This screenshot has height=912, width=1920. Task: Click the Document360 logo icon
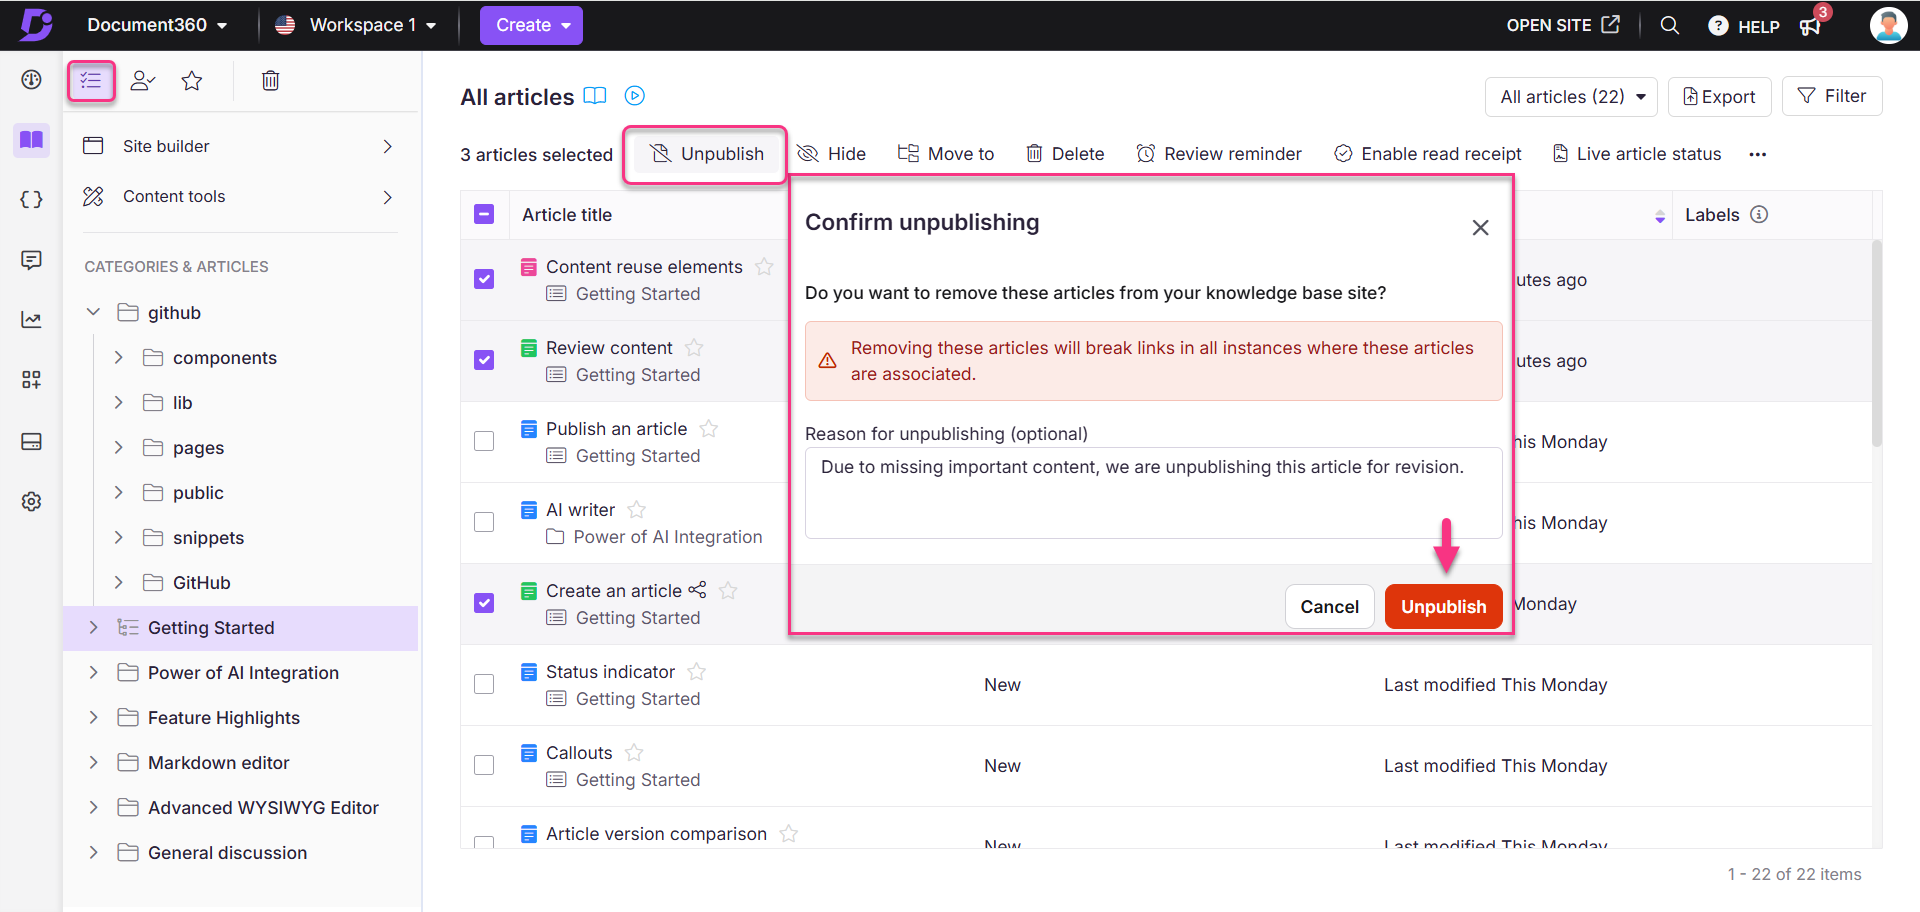[36, 24]
